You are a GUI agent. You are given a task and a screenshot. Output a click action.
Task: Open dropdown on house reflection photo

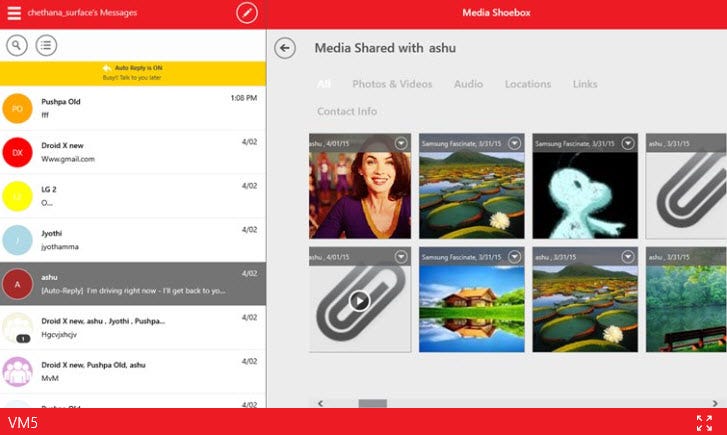click(514, 256)
